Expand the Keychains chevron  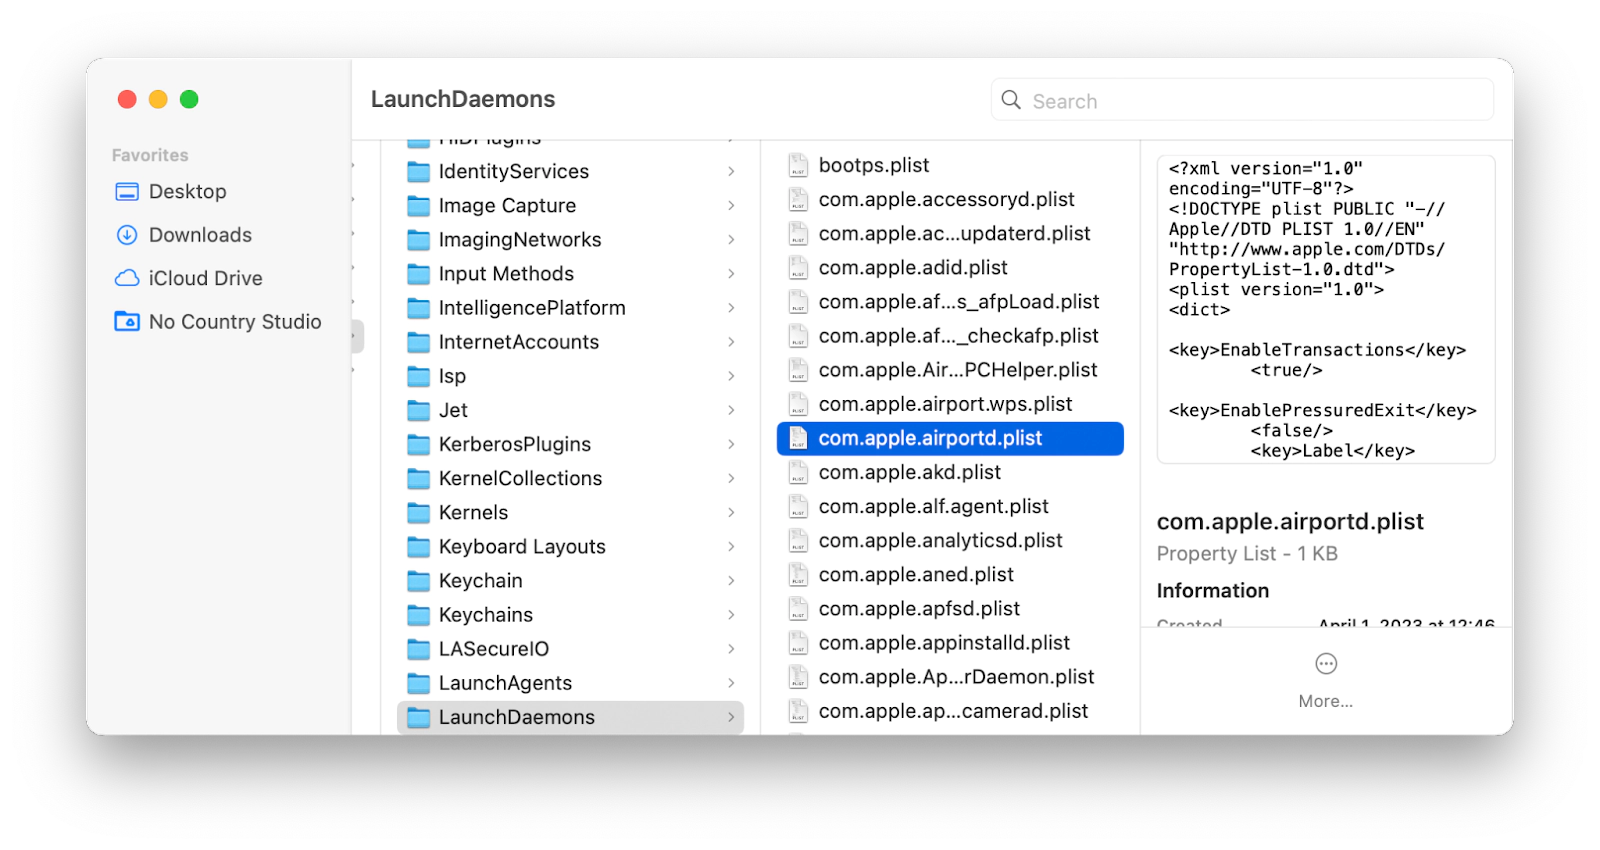pos(731,615)
